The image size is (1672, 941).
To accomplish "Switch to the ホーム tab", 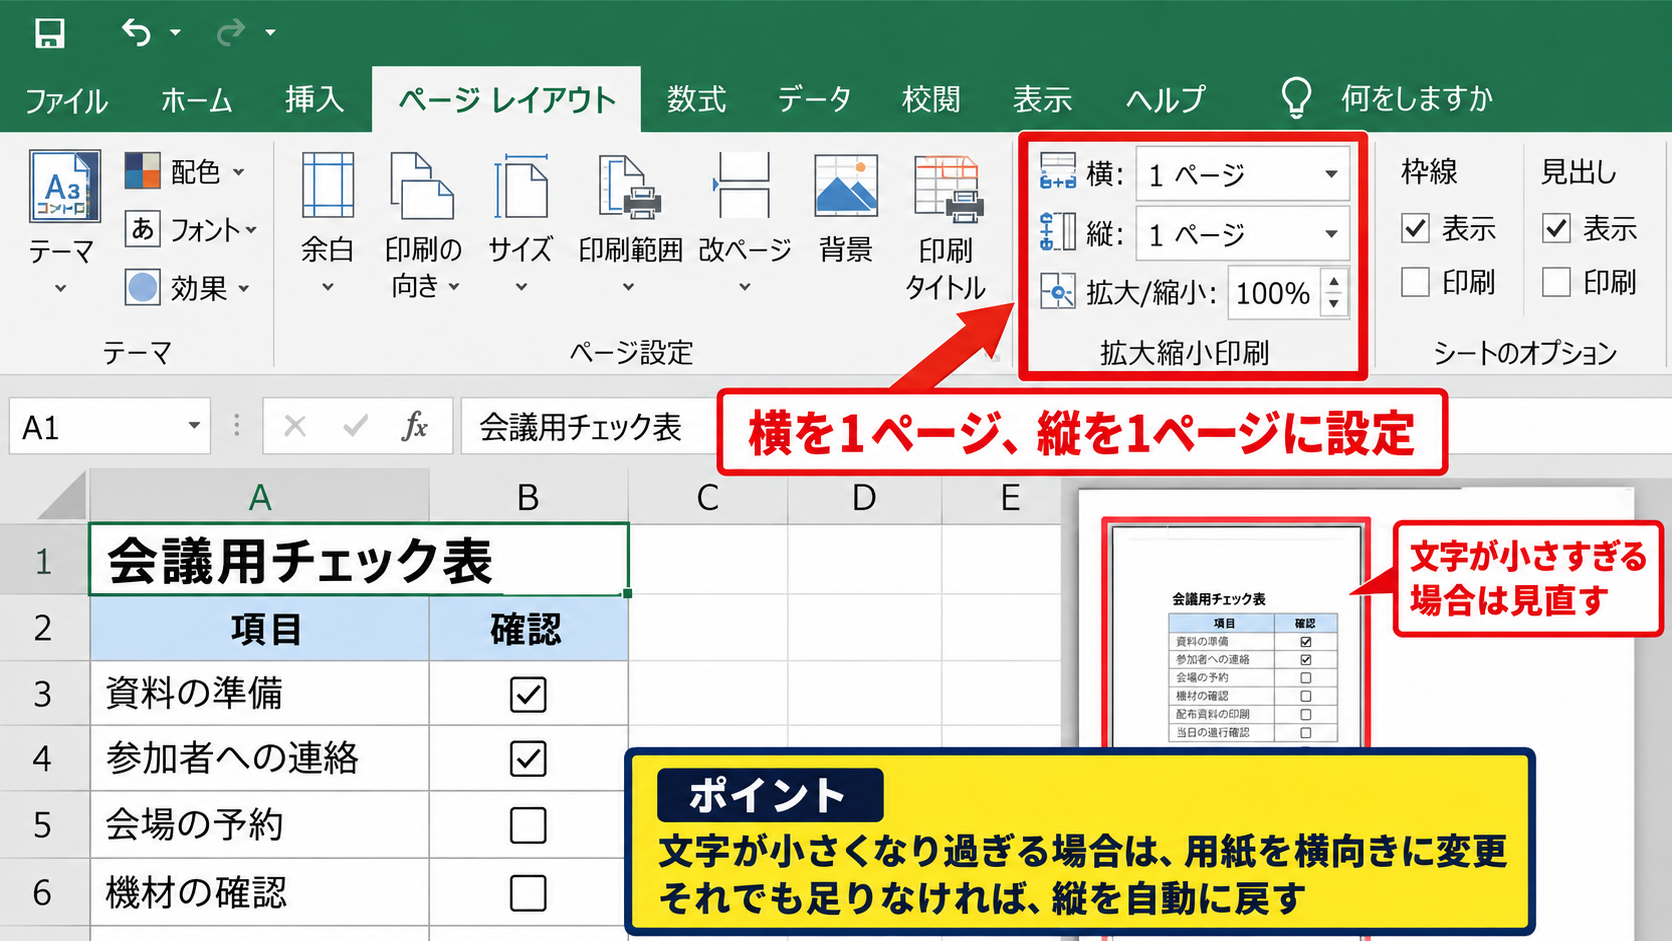I will tap(197, 100).
